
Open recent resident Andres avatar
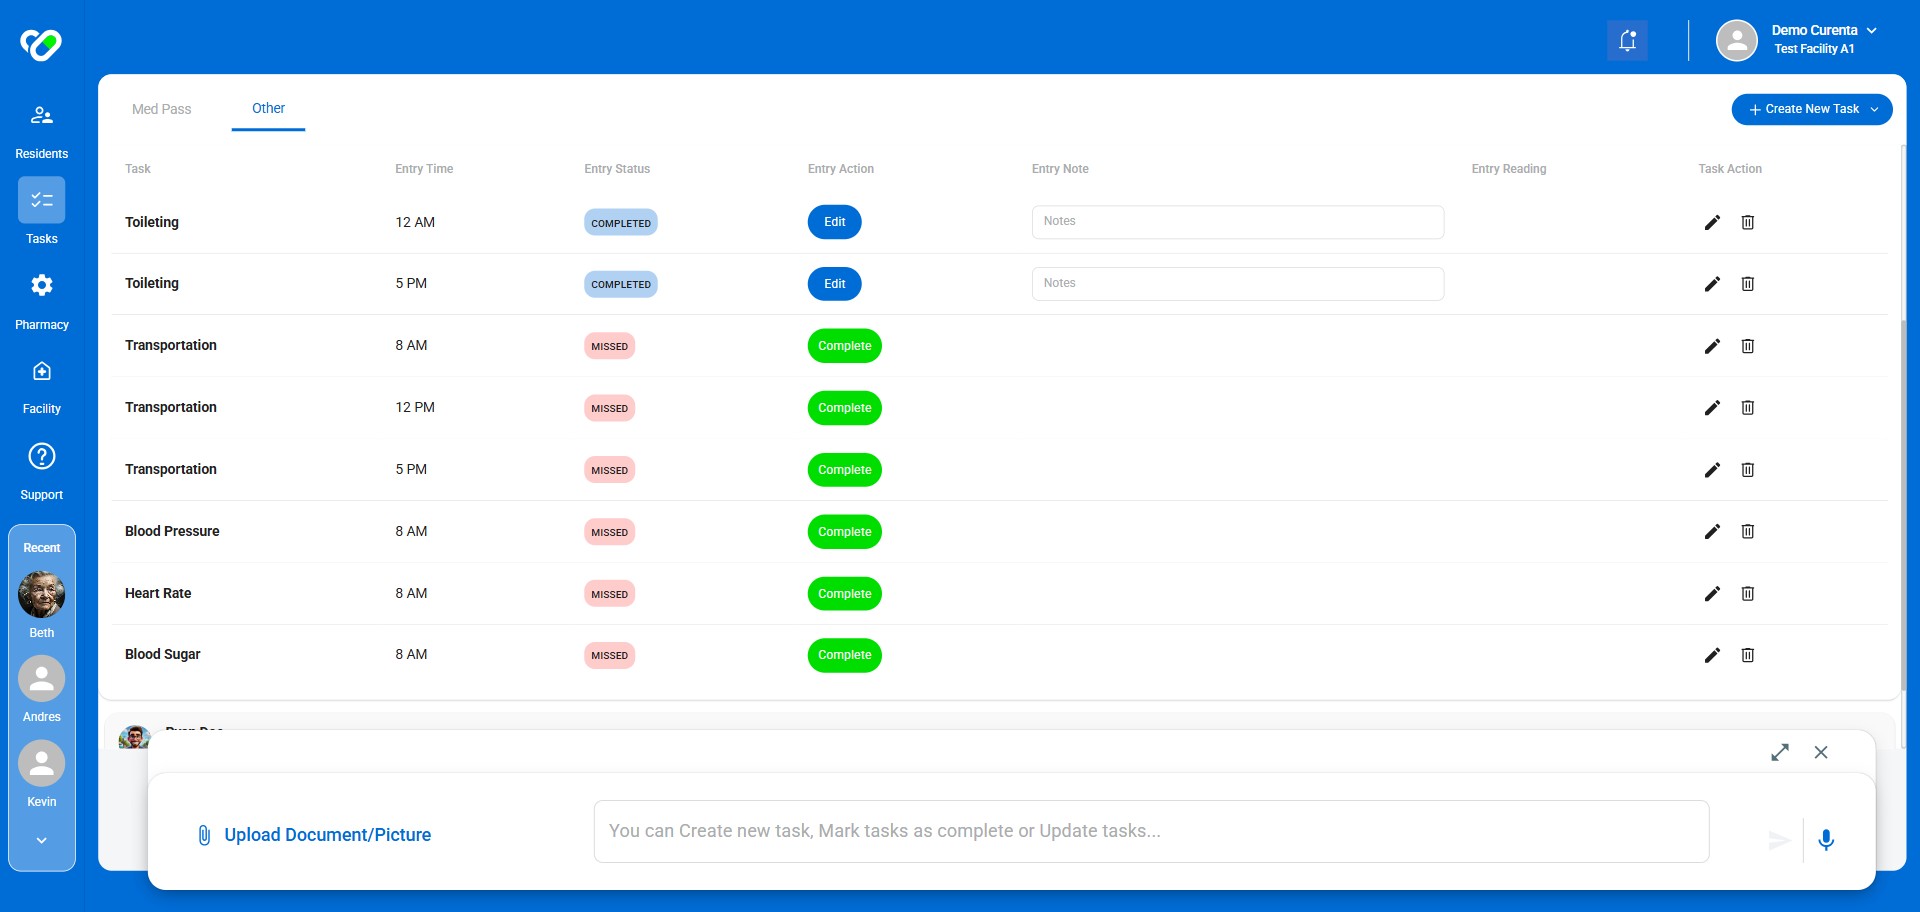tap(41, 679)
